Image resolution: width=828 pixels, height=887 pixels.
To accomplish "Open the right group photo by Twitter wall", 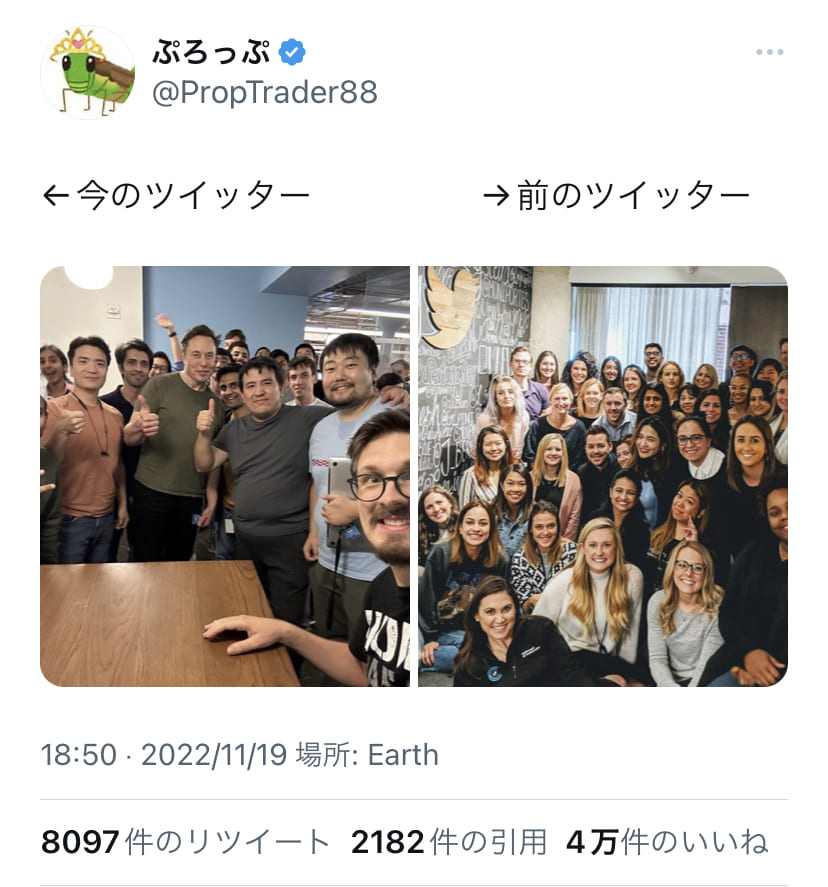I will click(603, 476).
